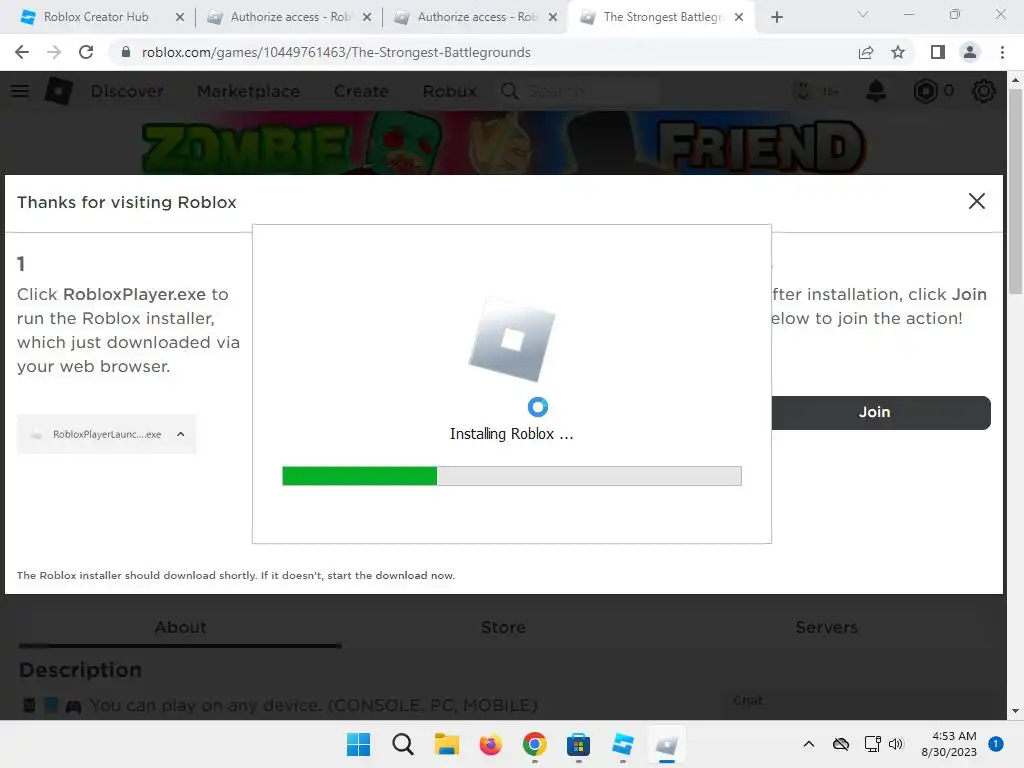
Task: Click the RobloxPlayerLauncher.exe download item
Action: [x=106, y=434]
